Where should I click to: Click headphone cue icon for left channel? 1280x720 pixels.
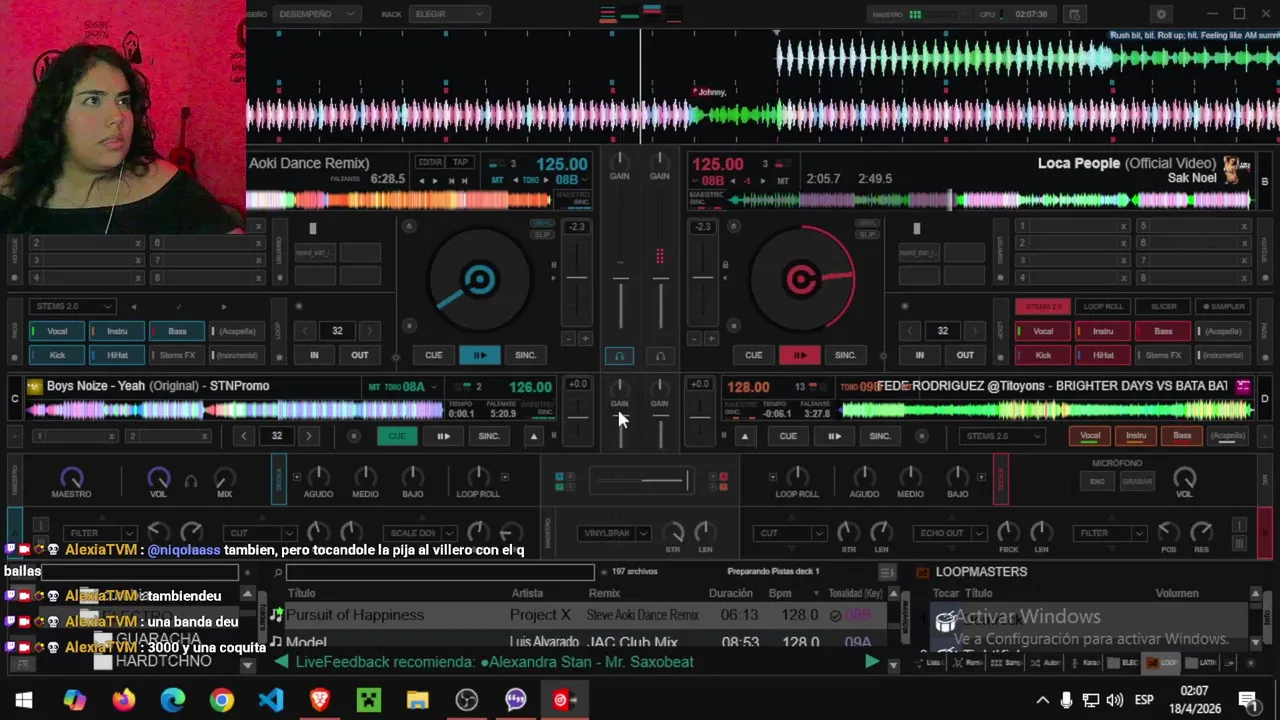point(619,355)
